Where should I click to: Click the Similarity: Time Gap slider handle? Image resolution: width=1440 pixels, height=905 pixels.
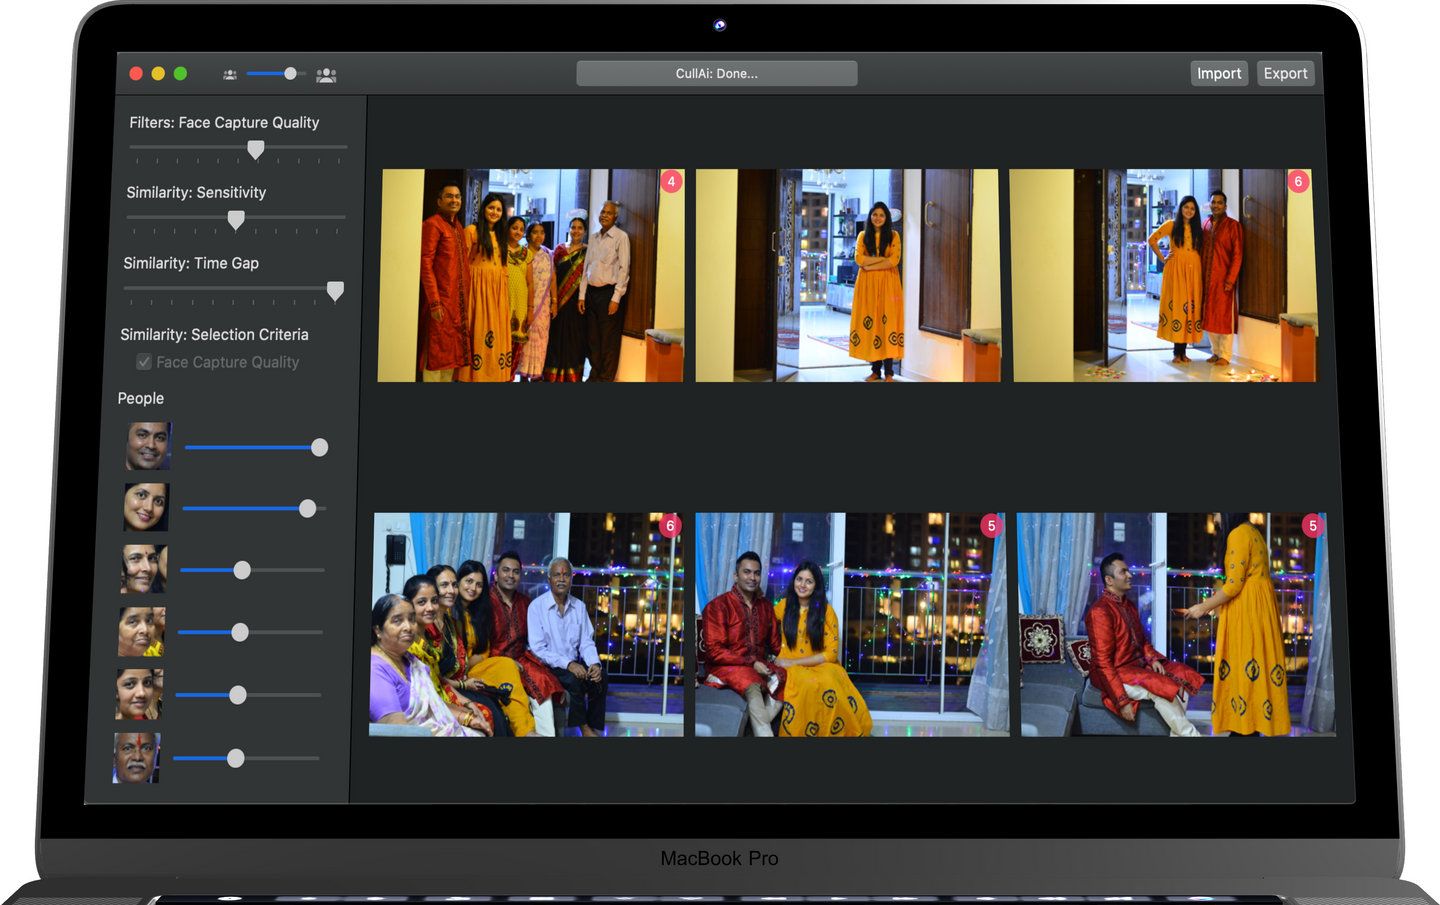coord(335,290)
